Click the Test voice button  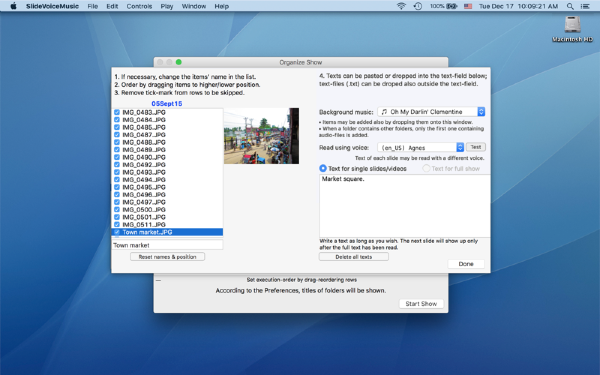476,147
